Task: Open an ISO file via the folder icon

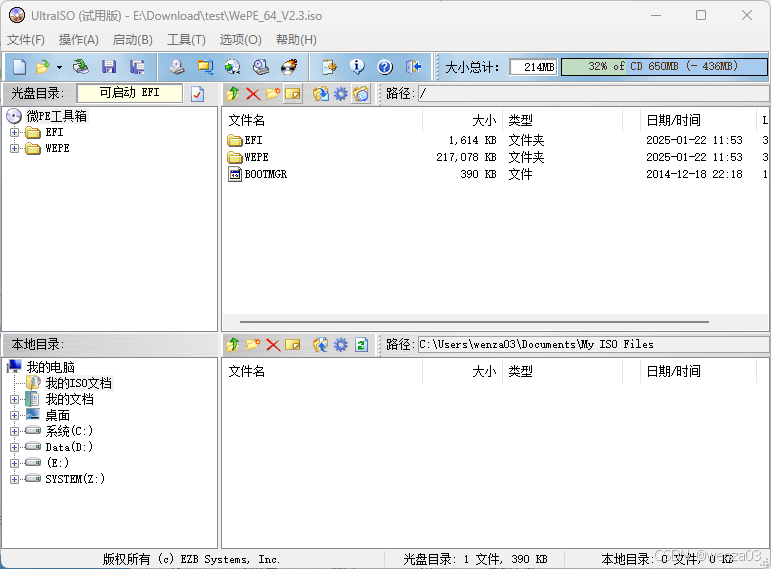Action: click(43, 67)
